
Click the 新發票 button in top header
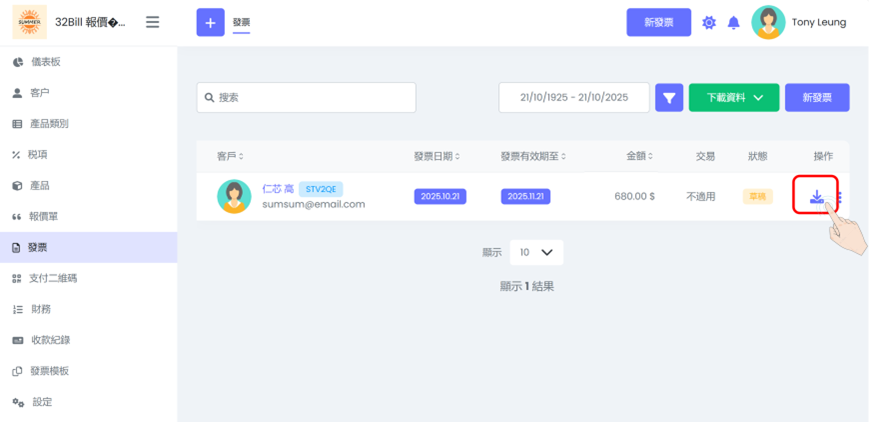point(658,23)
